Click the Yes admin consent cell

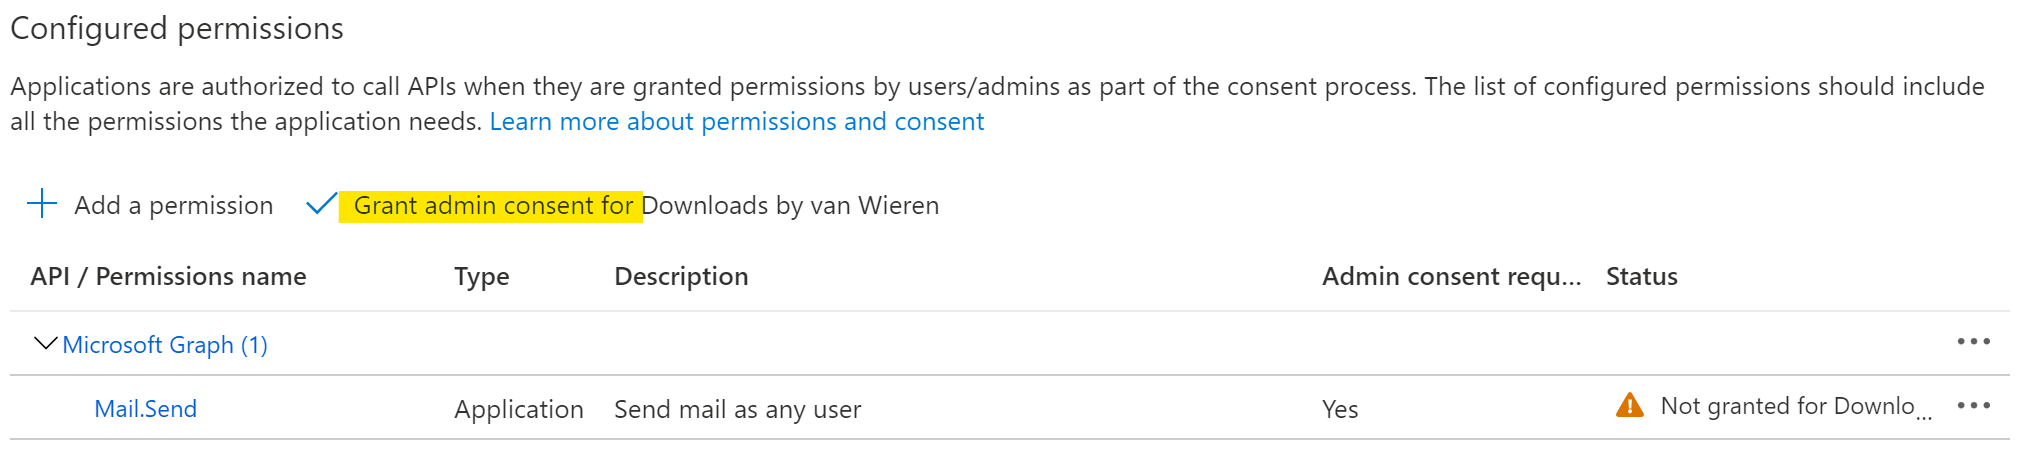pyautogui.click(x=1340, y=410)
